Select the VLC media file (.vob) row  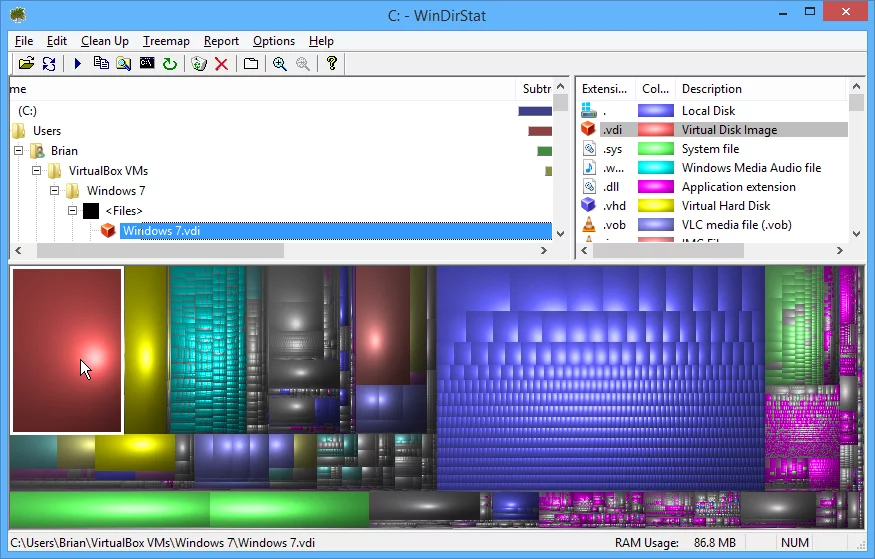click(x=737, y=224)
